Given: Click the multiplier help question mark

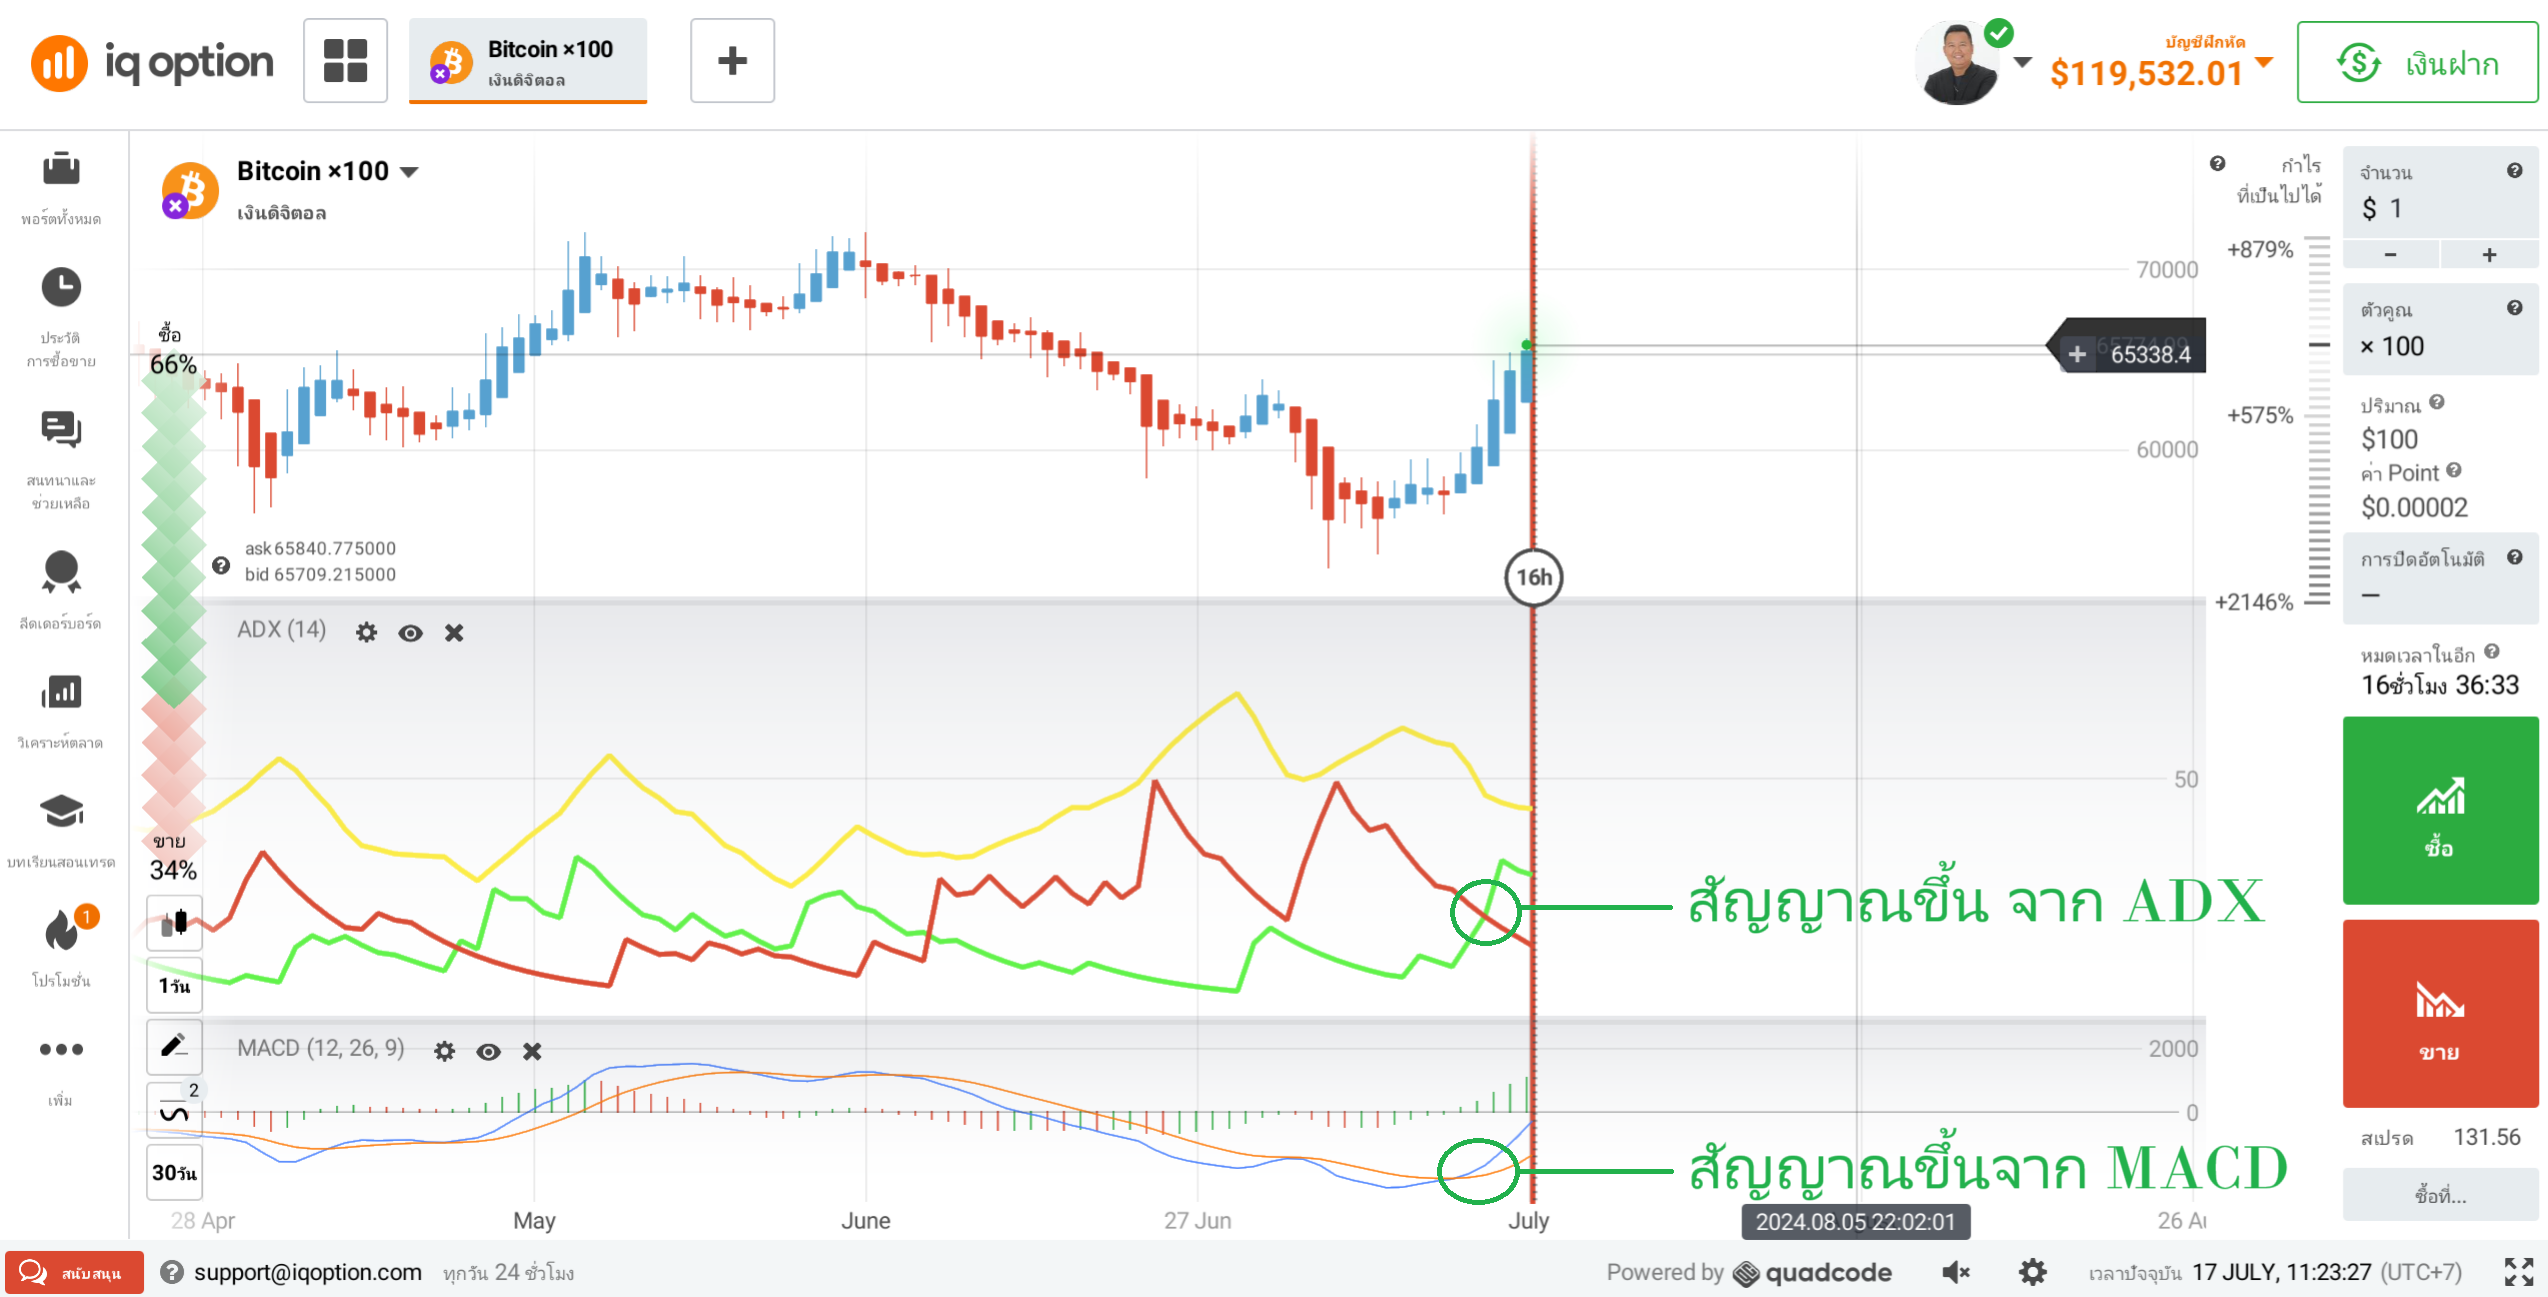Looking at the screenshot, I should point(2514,308).
